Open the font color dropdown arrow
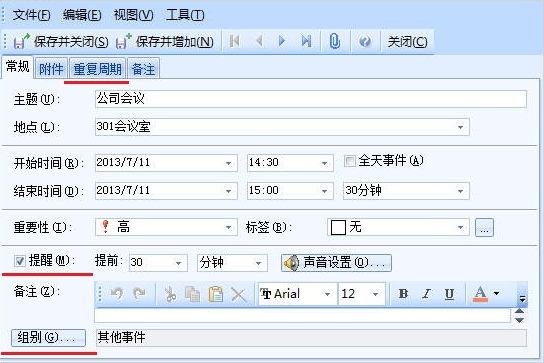This screenshot has height=363, width=544. tap(496, 294)
